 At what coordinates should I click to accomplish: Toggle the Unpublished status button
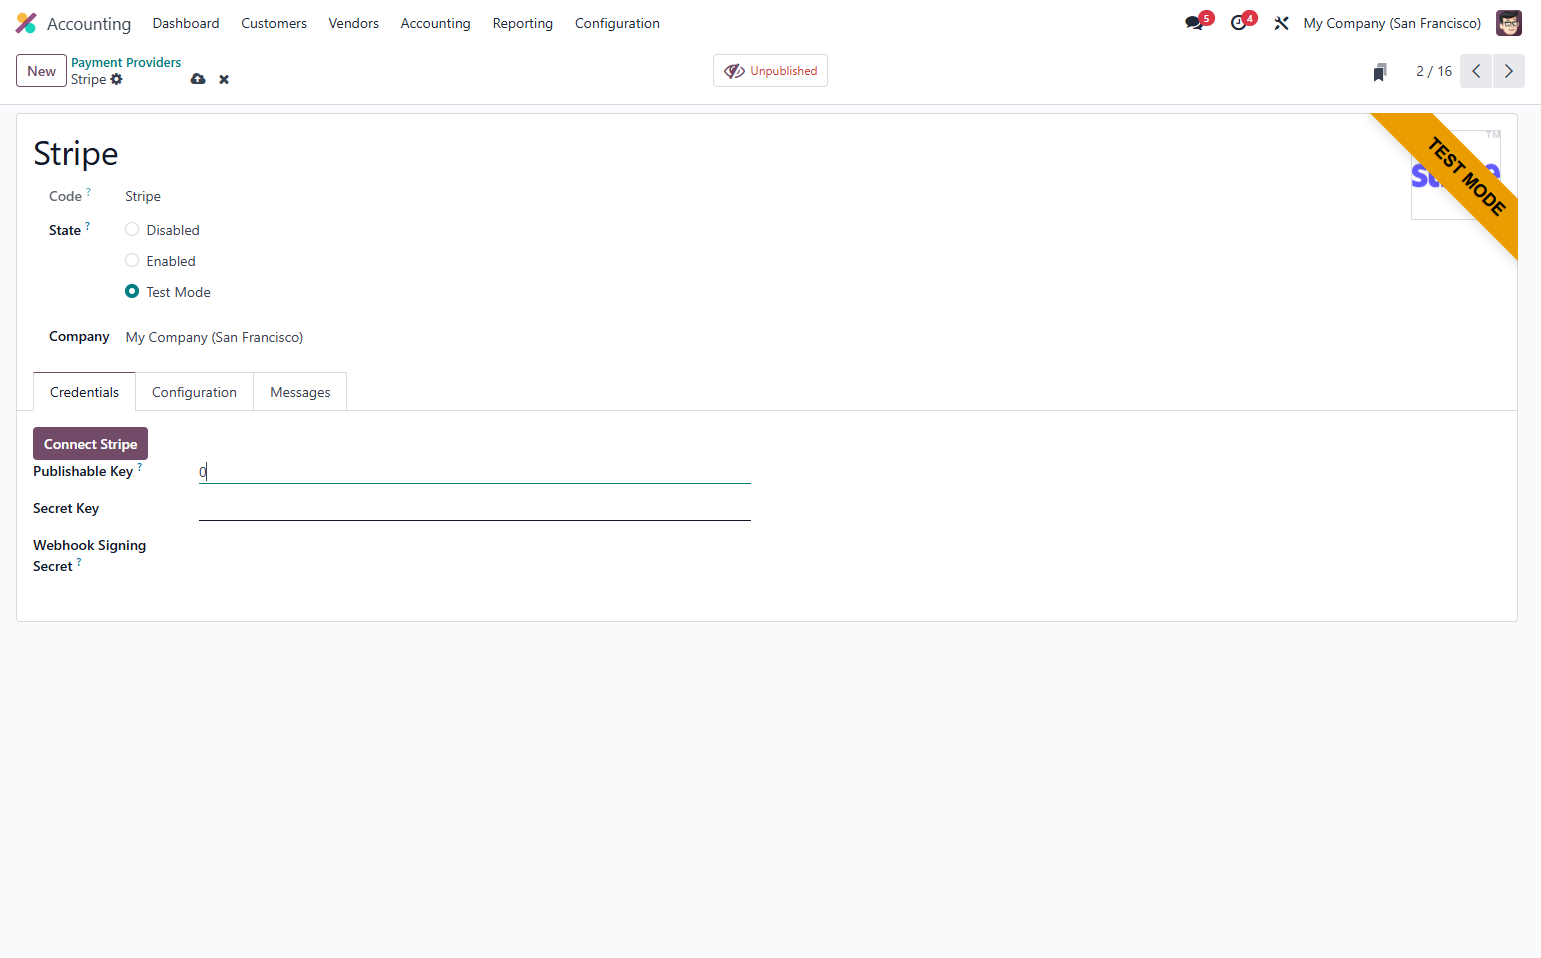pos(770,71)
